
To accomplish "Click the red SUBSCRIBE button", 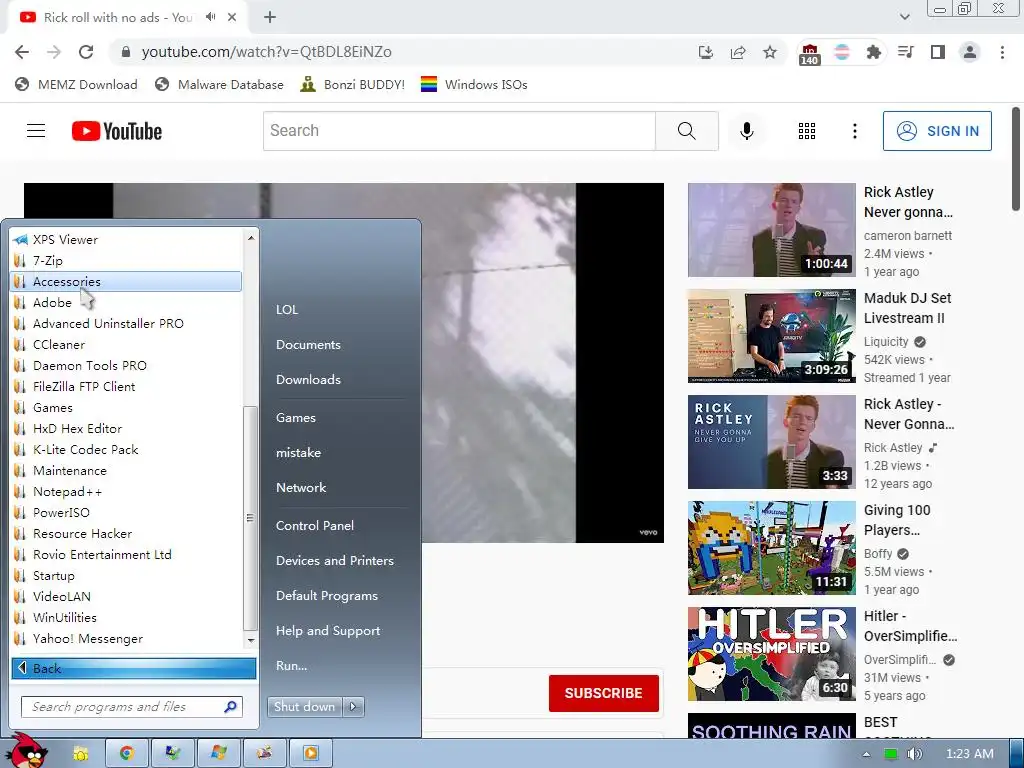I will pos(603,693).
